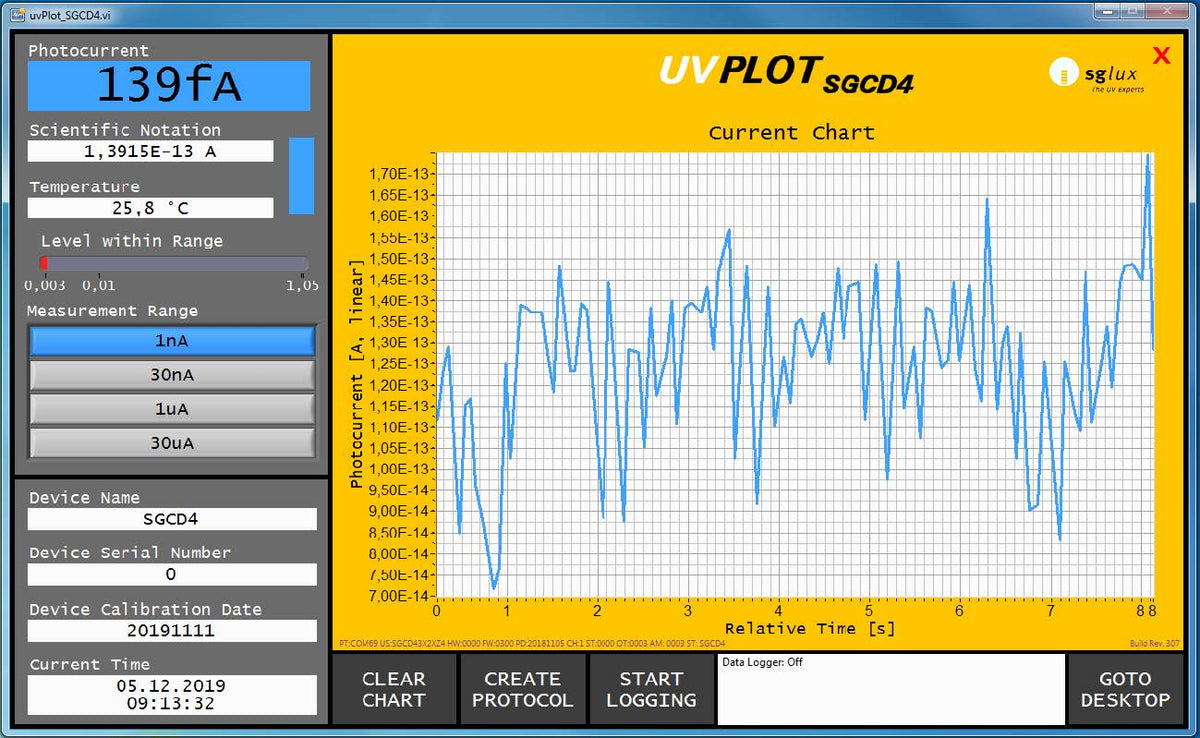Choose the 30uA measurement range
This screenshot has height=738, width=1200.
[172, 443]
